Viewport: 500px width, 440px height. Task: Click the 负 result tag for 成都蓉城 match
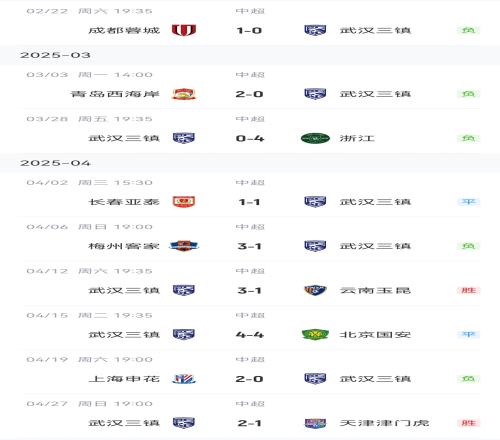[468, 30]
